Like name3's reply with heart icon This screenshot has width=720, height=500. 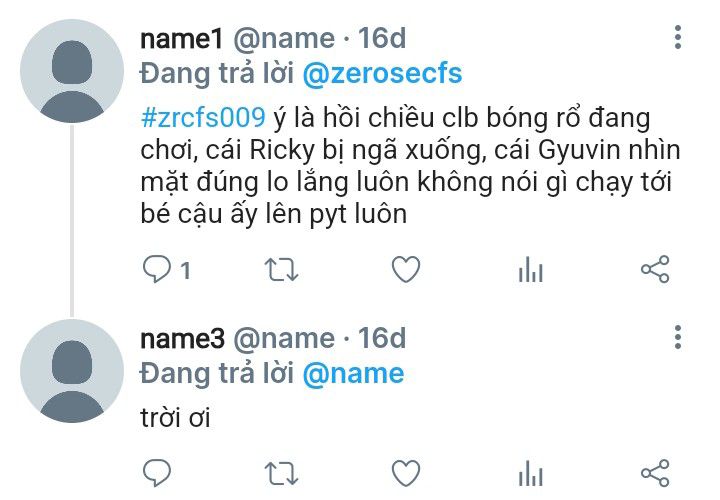406,473
